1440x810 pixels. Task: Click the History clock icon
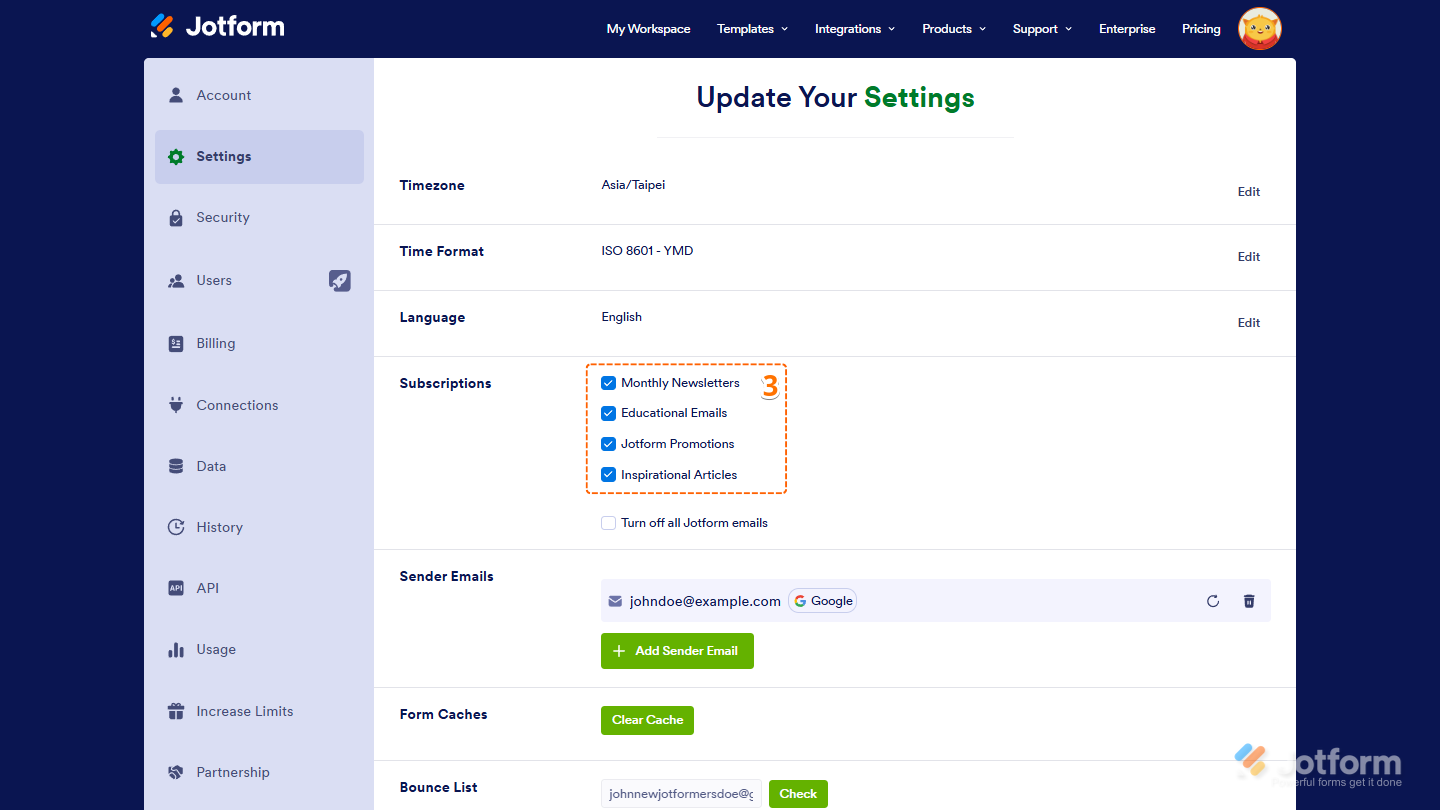tap(176, 527)
